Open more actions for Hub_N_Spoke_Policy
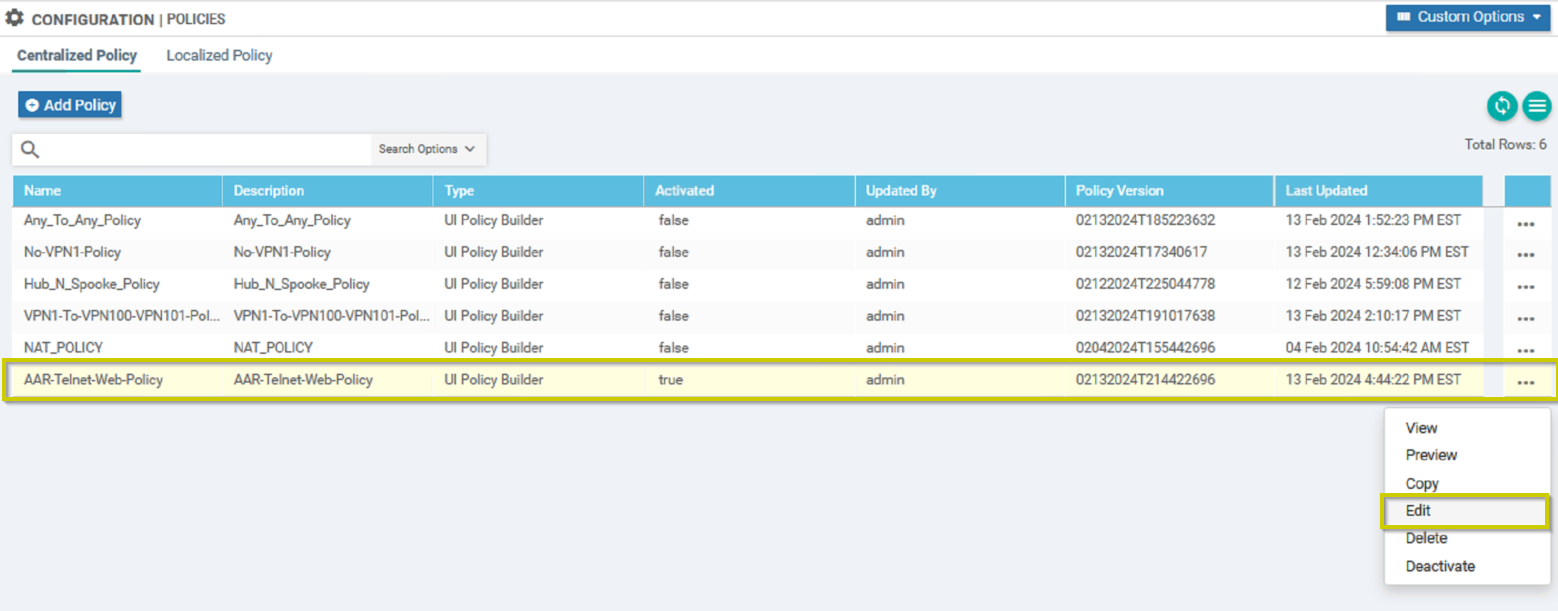Screen dimensions: 1558x611 tap(1526, 287)
